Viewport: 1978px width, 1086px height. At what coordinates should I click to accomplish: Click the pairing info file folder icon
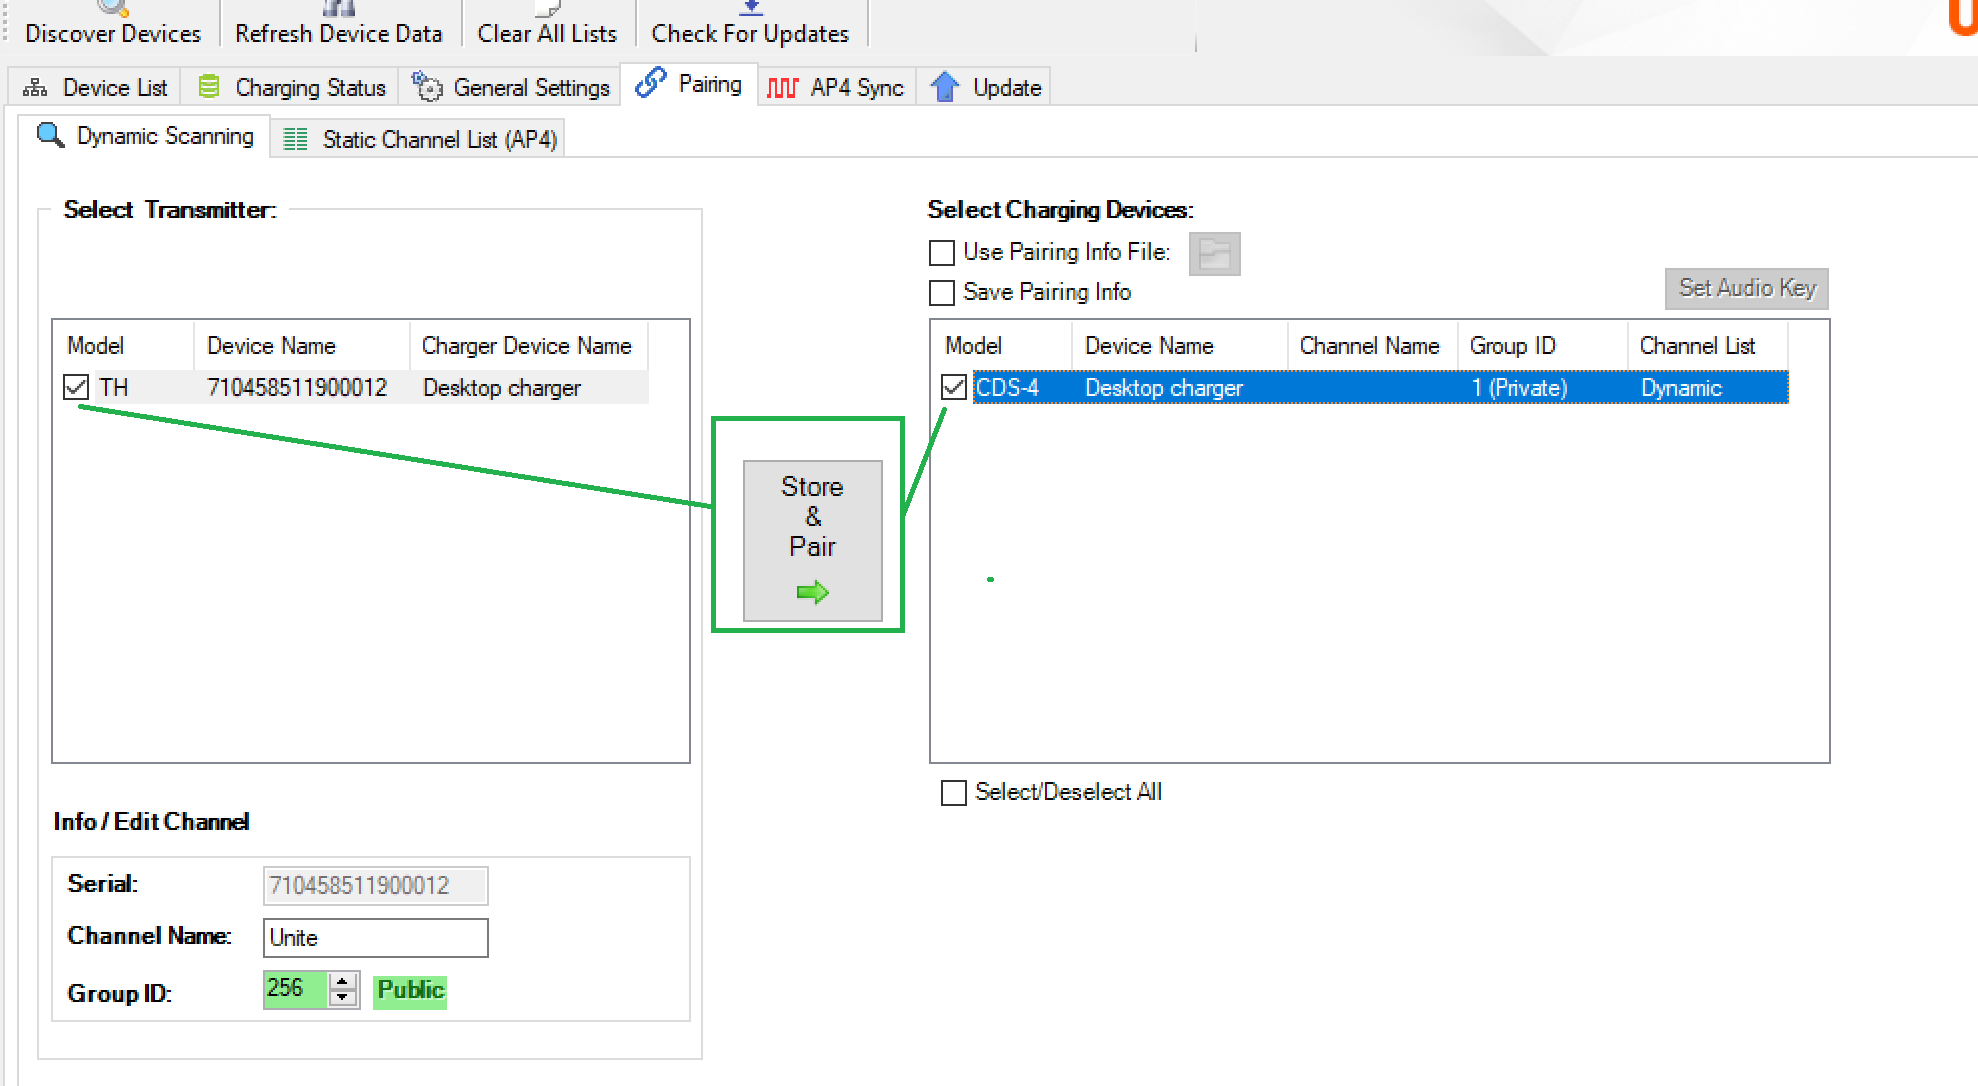click(1214, 254)
